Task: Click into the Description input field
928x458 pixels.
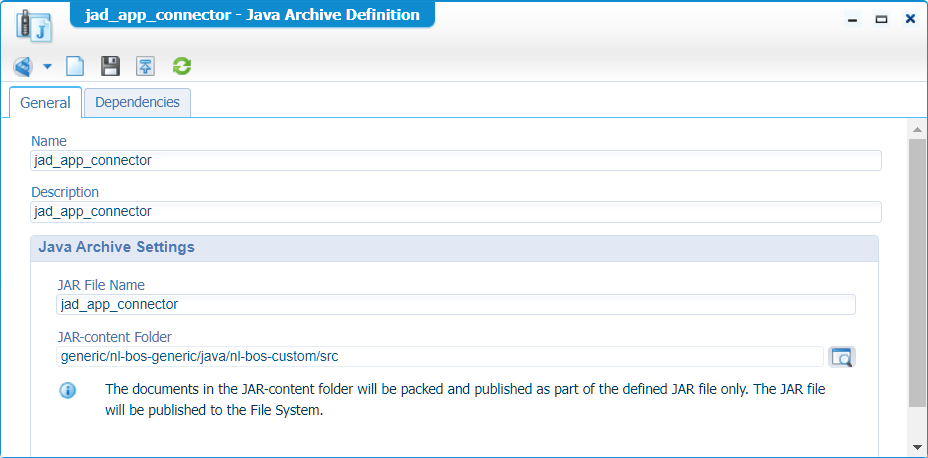Action: coord(456,211)
